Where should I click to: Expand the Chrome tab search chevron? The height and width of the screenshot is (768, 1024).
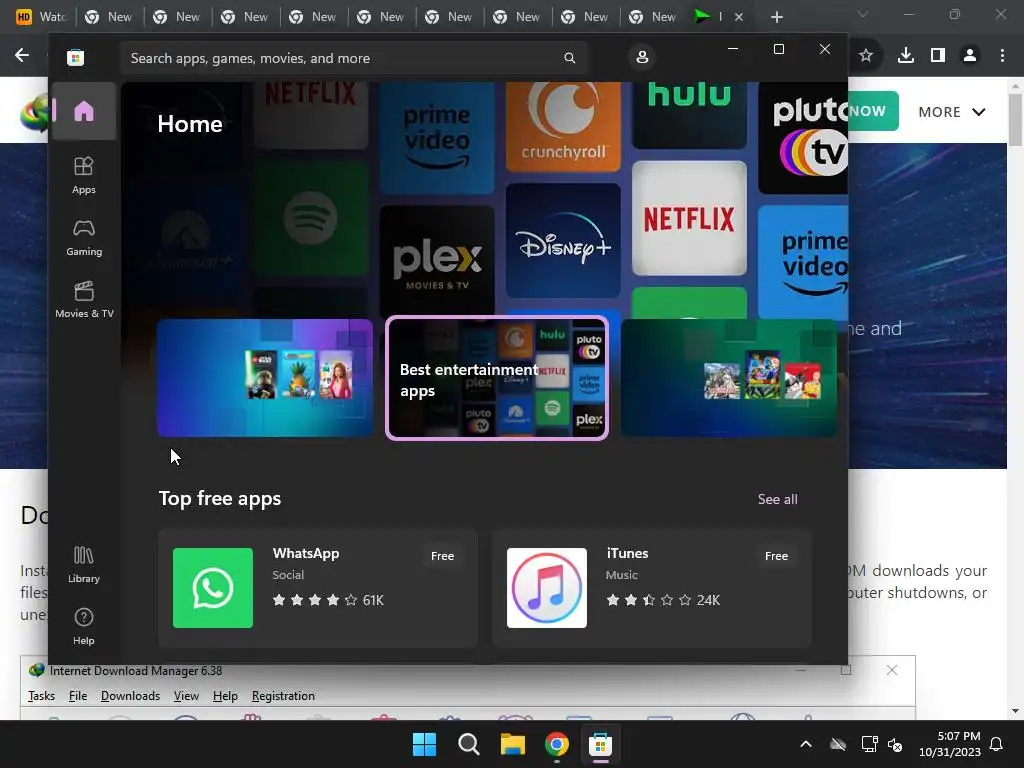(x=863, y=14)
